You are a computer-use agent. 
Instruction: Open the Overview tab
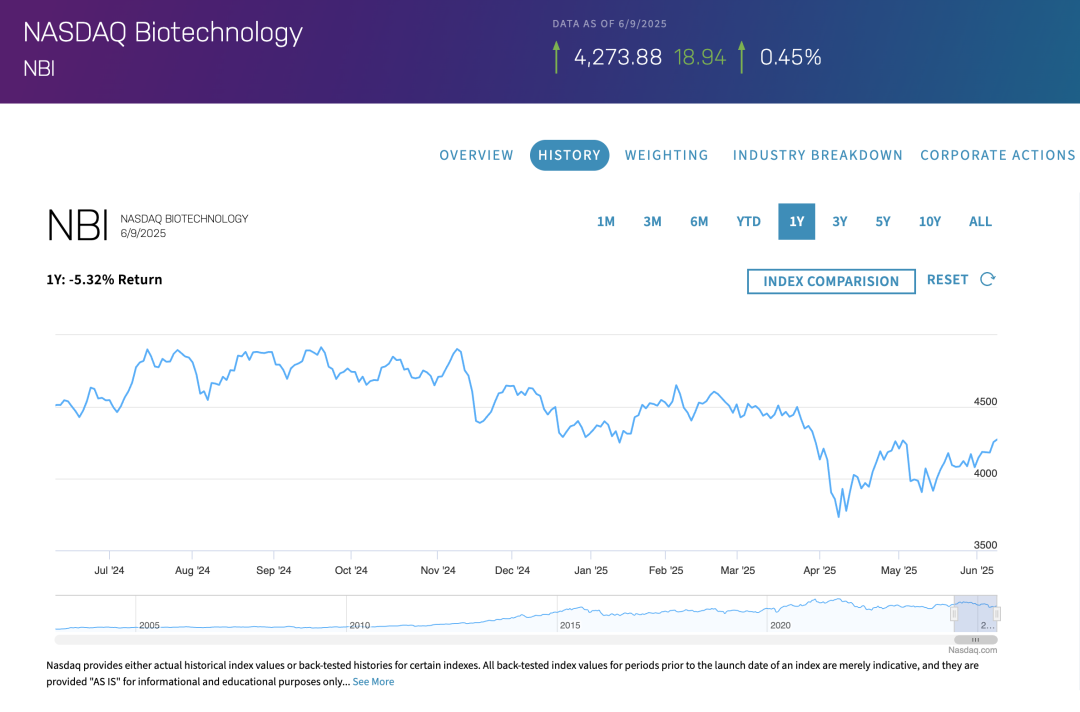point(477,155)
